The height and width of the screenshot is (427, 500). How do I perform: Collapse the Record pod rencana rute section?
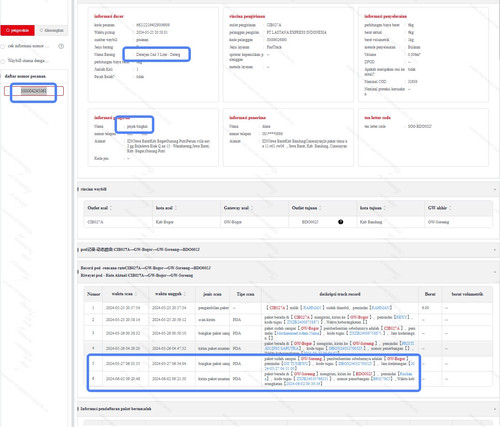click(495, 272)
